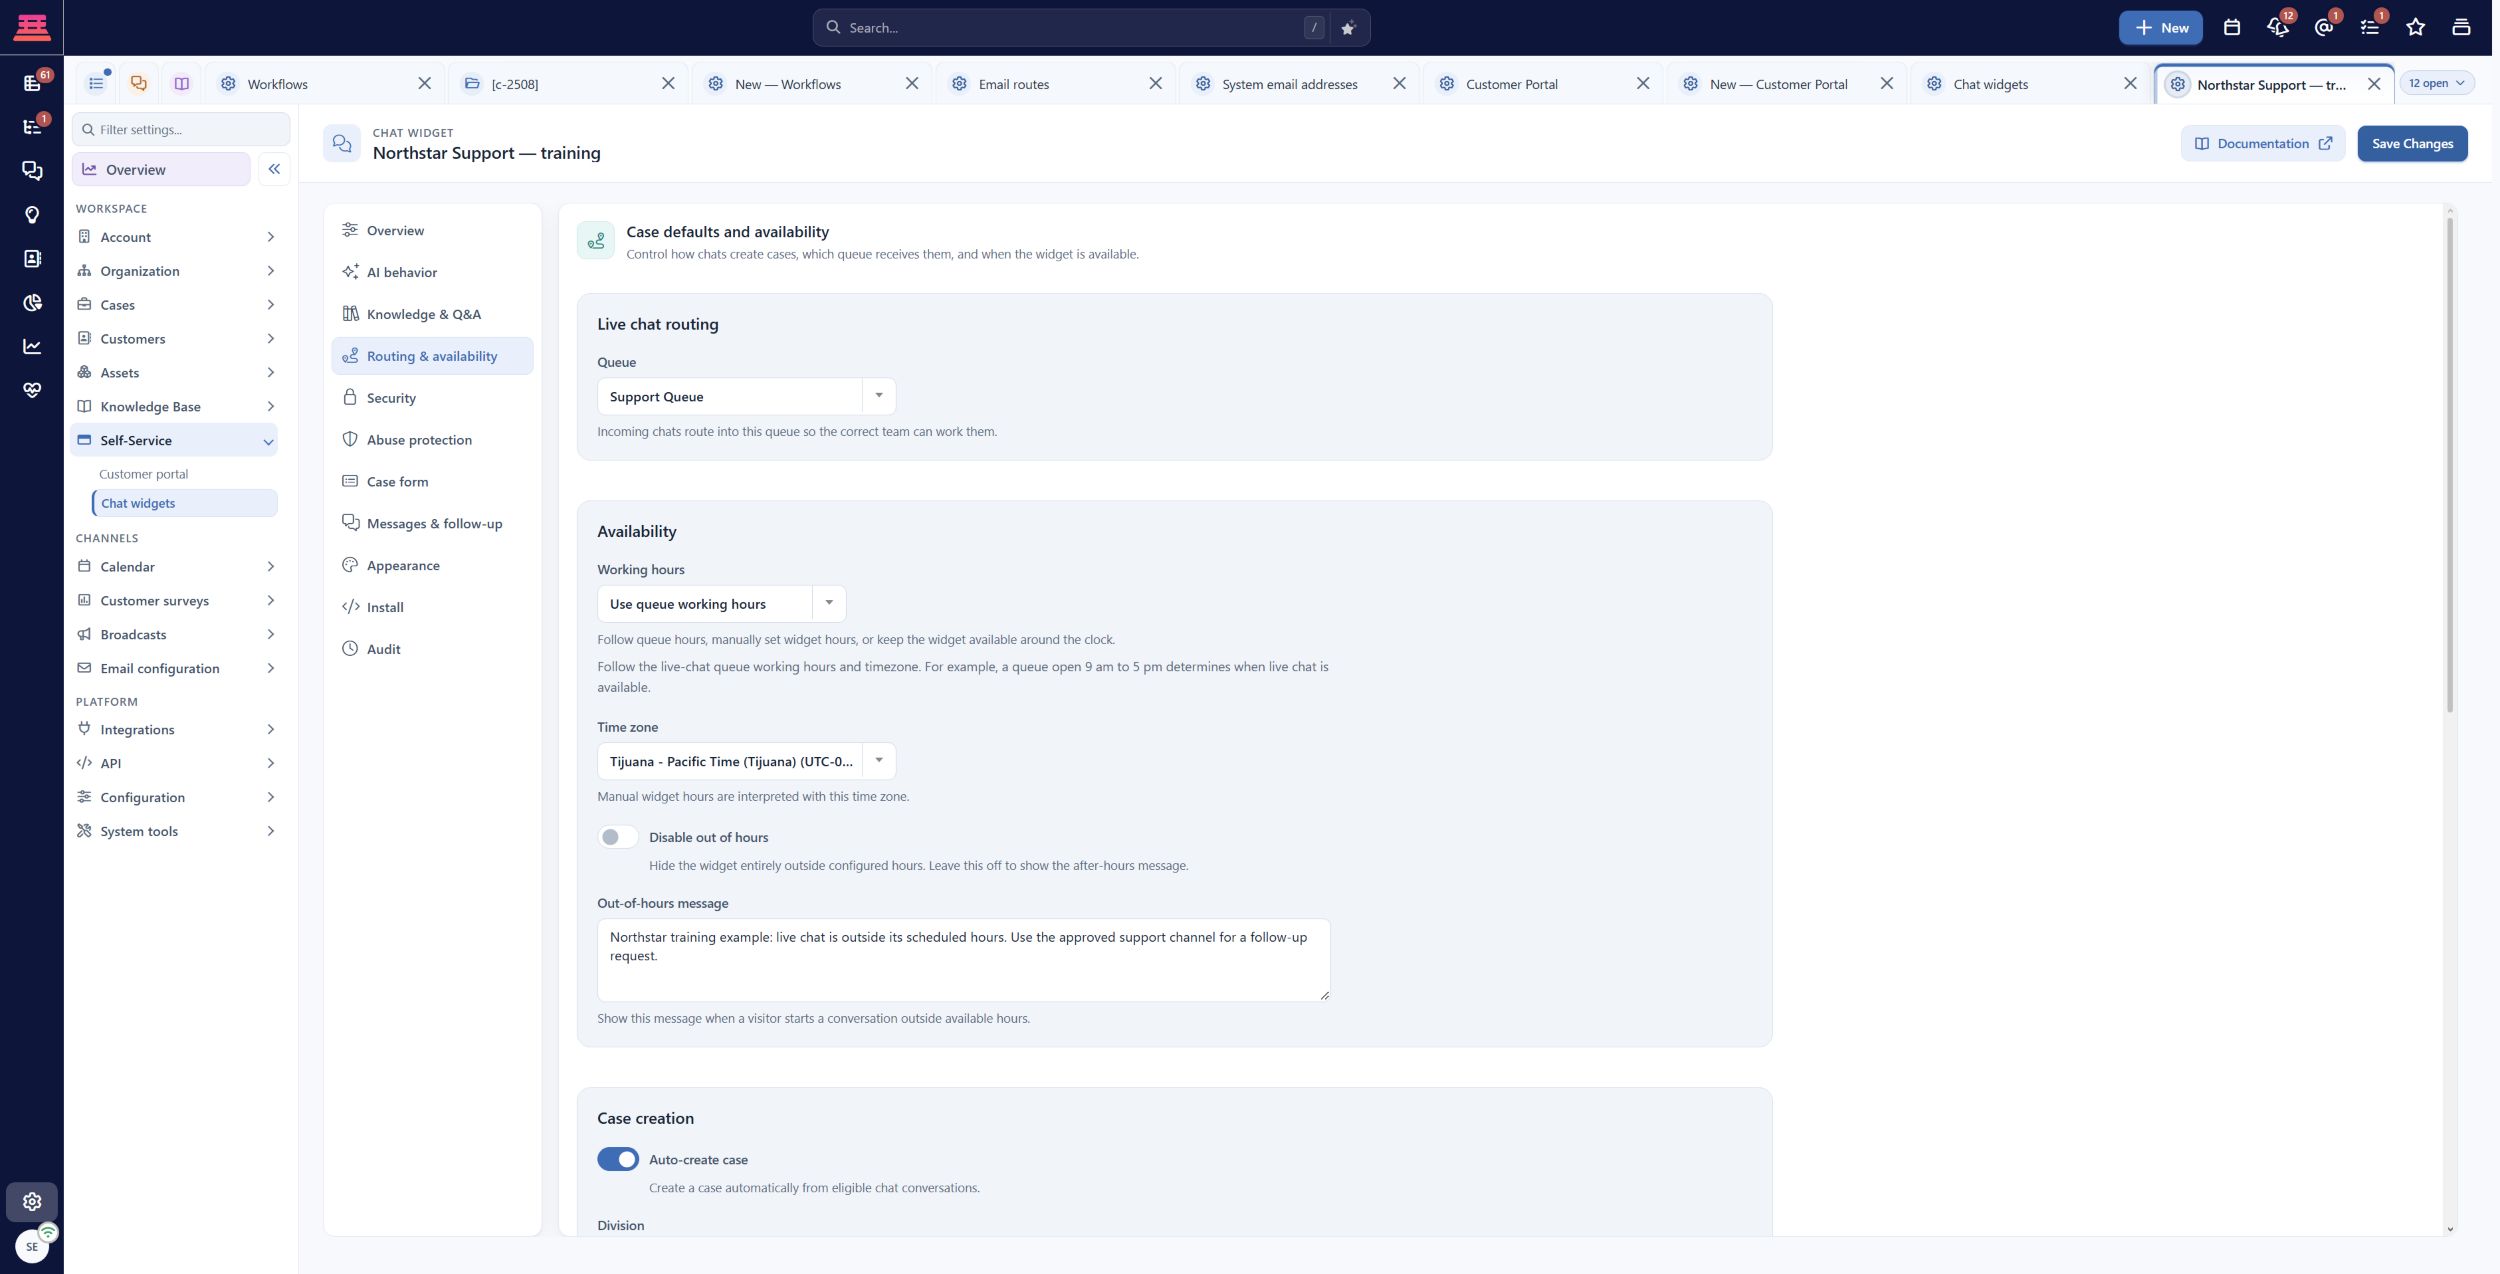Open the left rail heart monitor icon
The width and height of the screenshot is (2500, 1274).
(x=32, y=390)
